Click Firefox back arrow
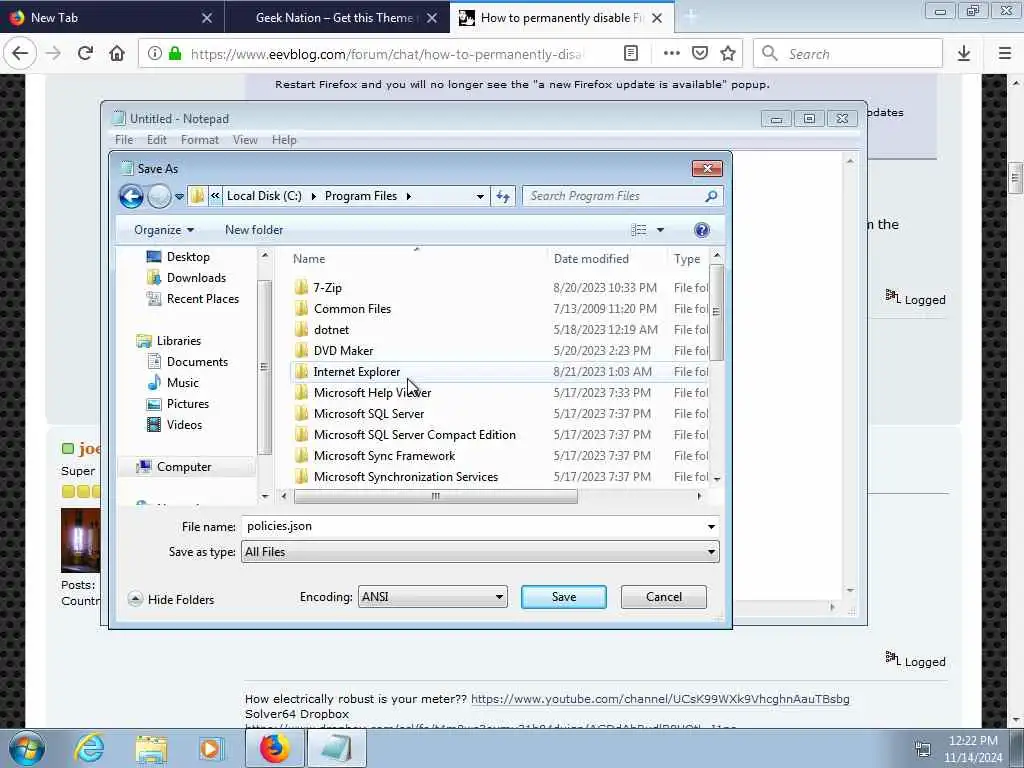Viewport: 1024px width, 768px height. tap(20, 54)
